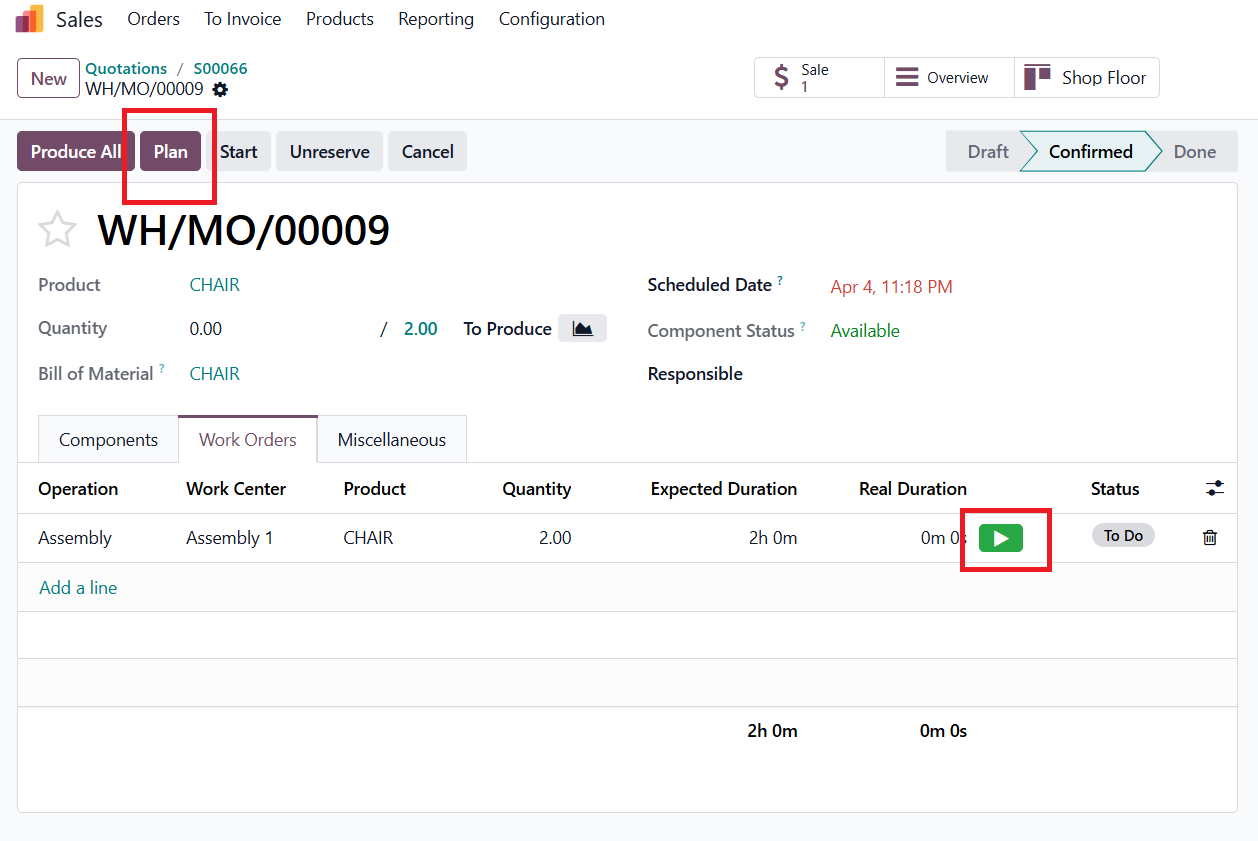Click the Odoo Sales app logo icon
Viewport: 1258px width, 841px height.
[30, 19]
